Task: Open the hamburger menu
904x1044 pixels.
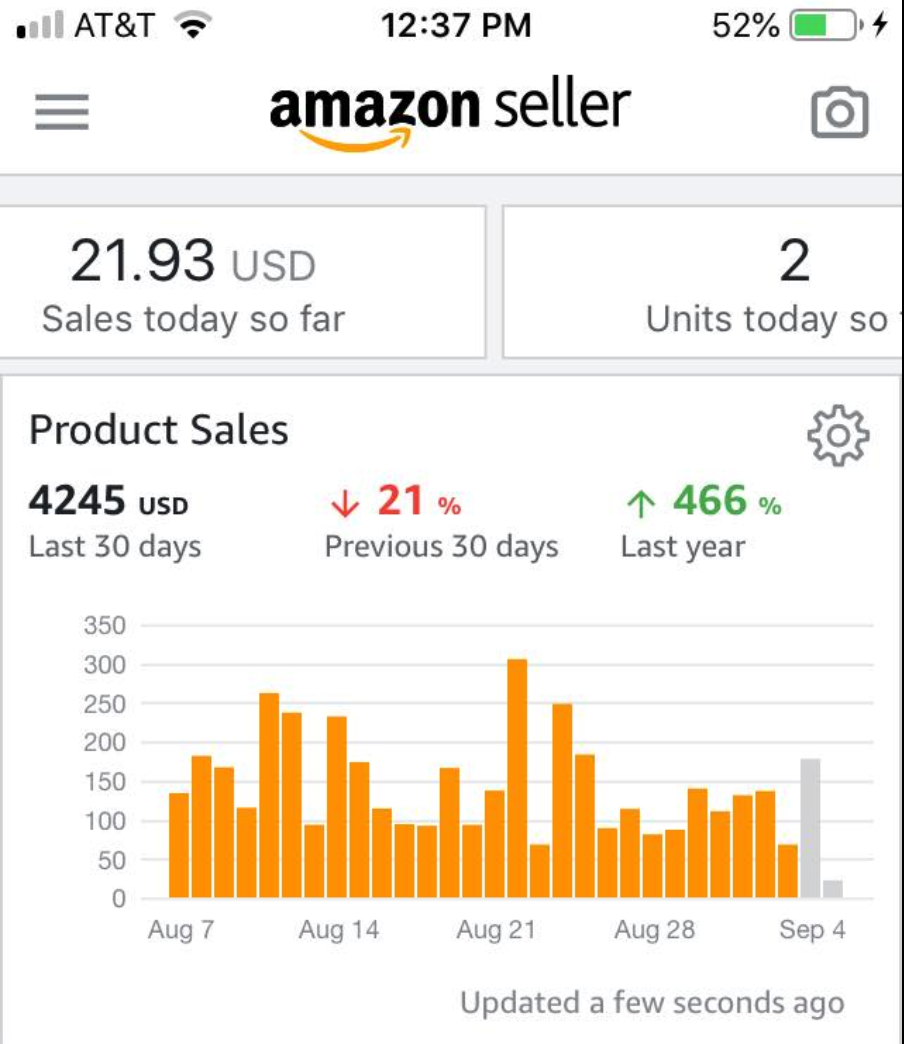Action: pyautogui.click(x=62, y=111)
